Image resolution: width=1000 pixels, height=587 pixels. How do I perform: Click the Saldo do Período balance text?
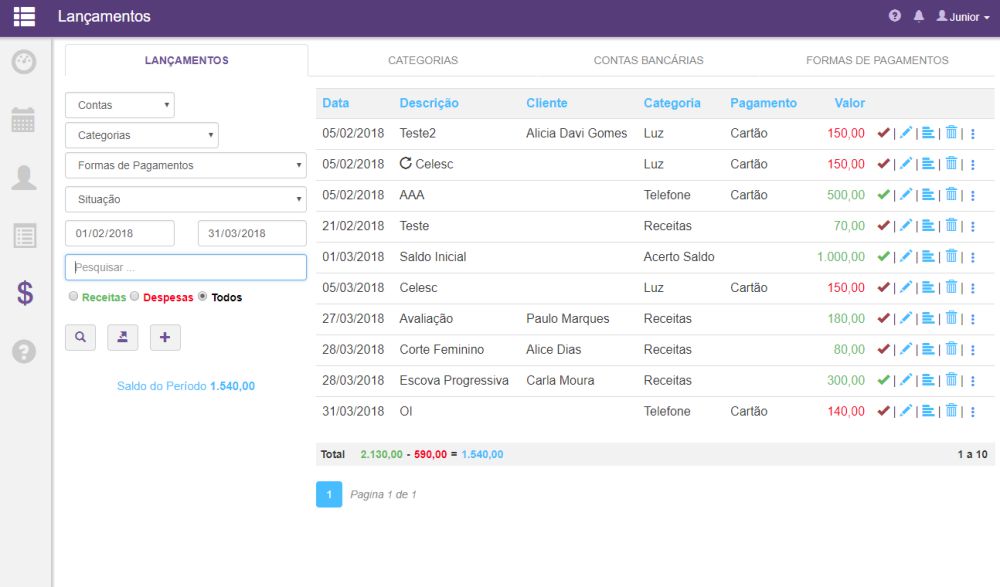186,386
